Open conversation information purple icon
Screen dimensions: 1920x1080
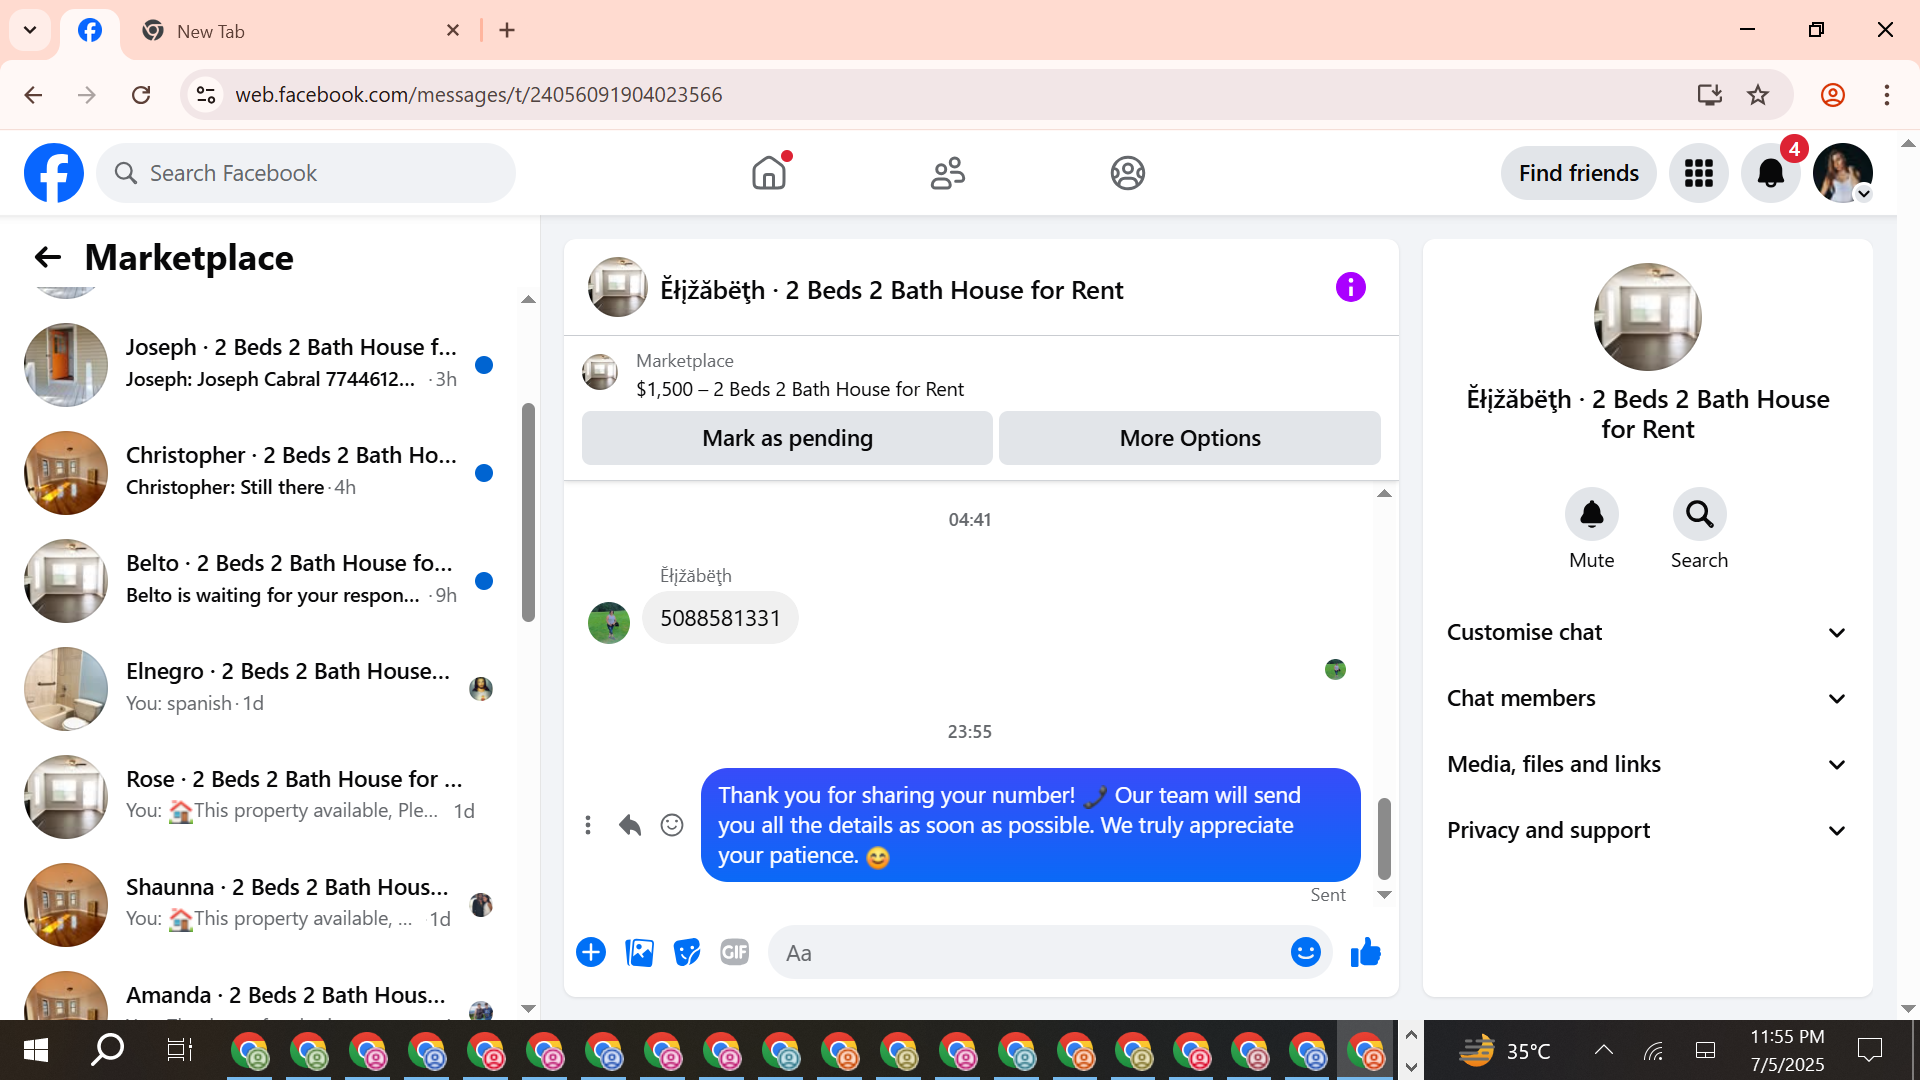pyautogui.click(x=1350, y=288)
